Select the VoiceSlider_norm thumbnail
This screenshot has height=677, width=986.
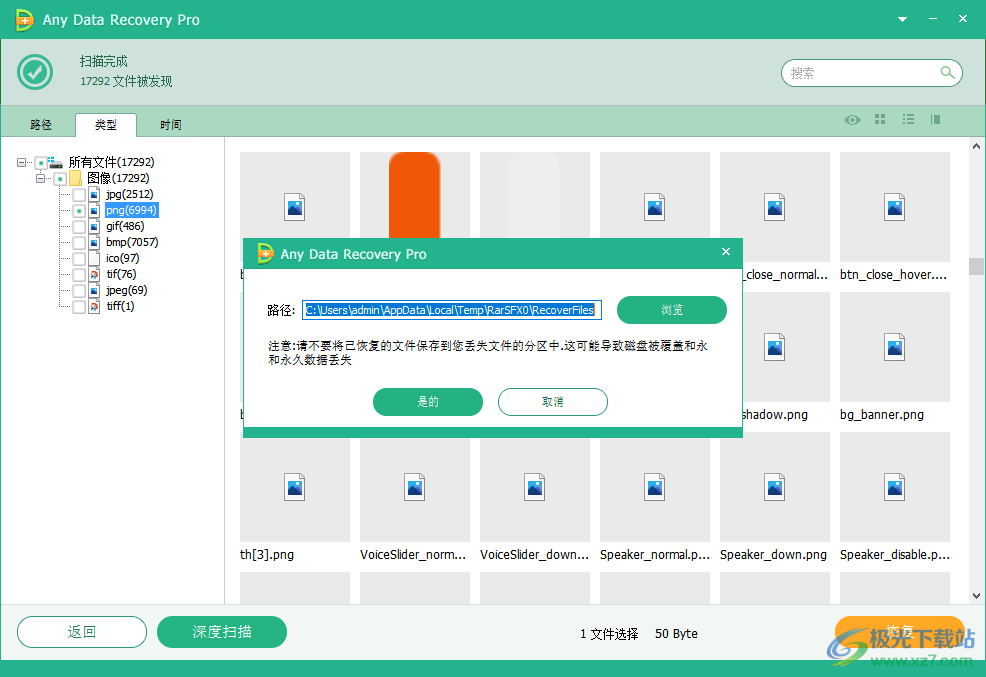click(414, 487)
